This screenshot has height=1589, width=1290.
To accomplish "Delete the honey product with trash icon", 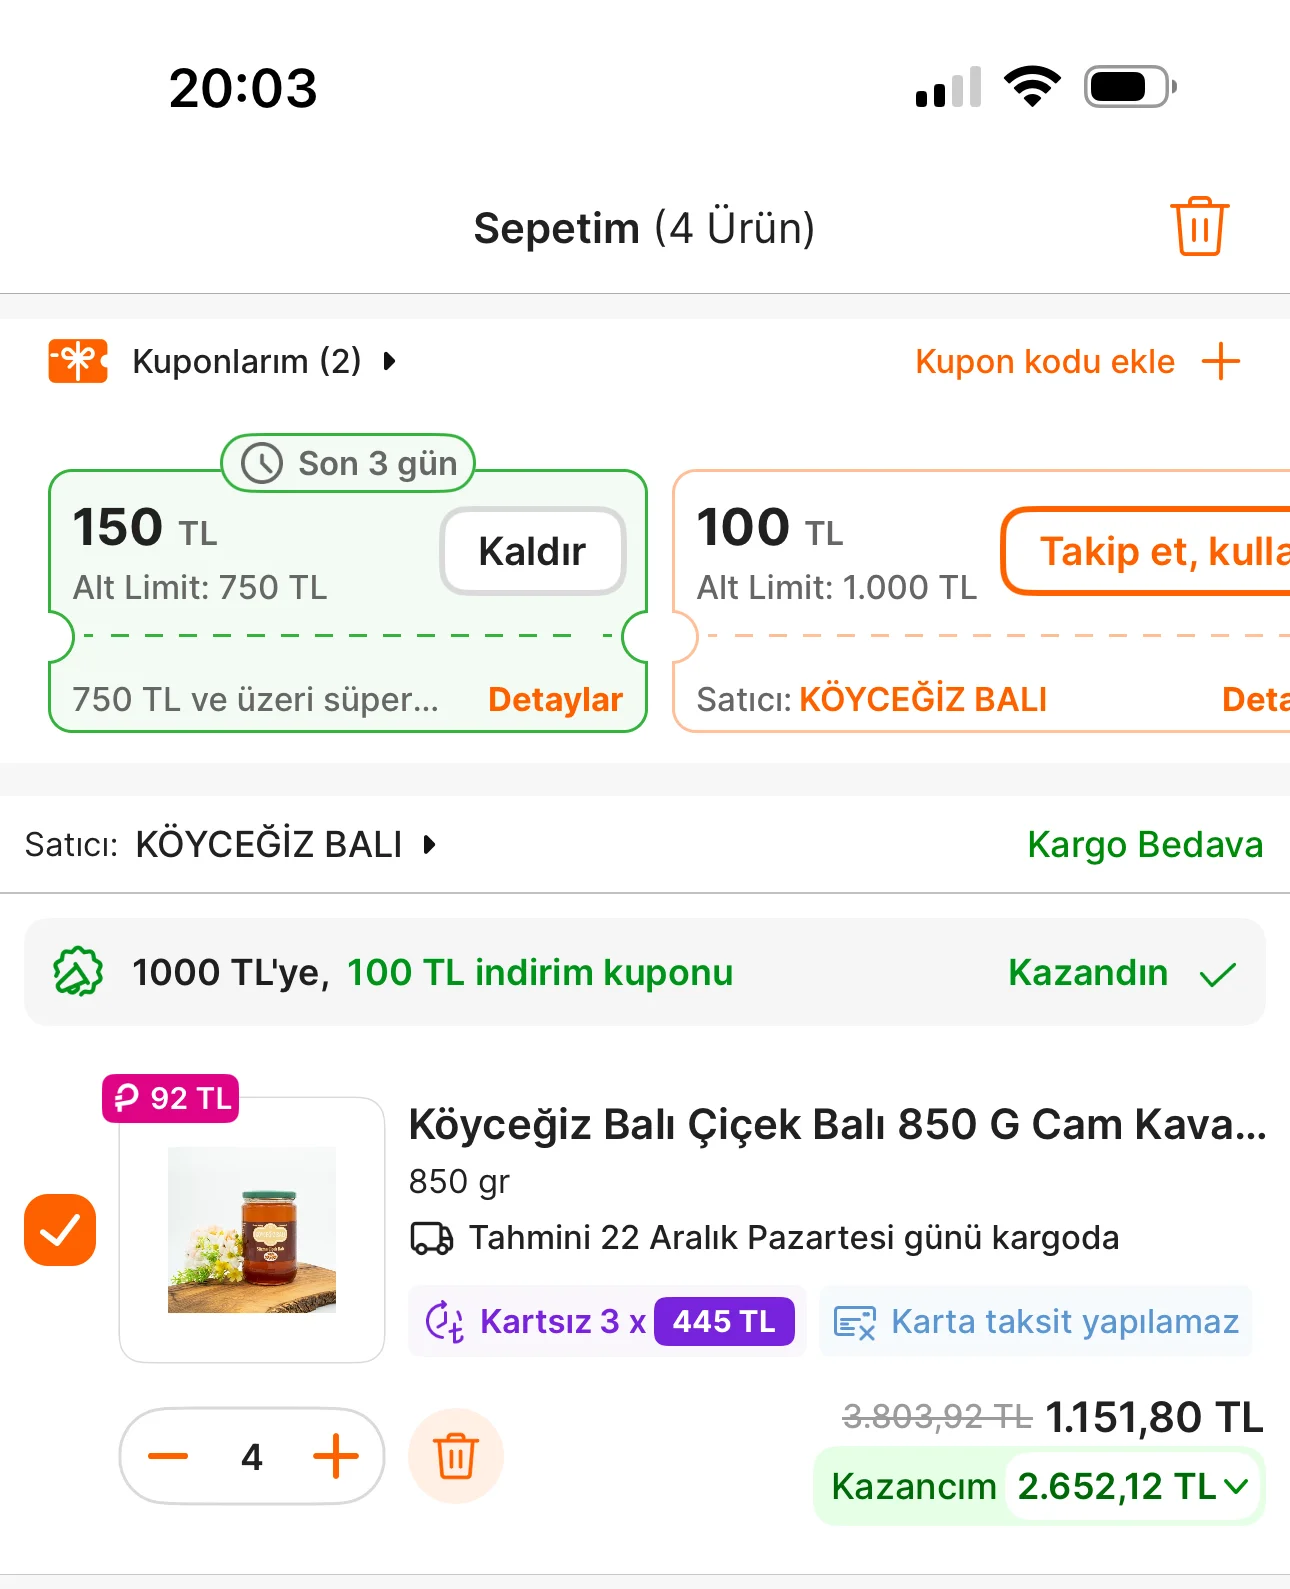I will click(455, 1456).
